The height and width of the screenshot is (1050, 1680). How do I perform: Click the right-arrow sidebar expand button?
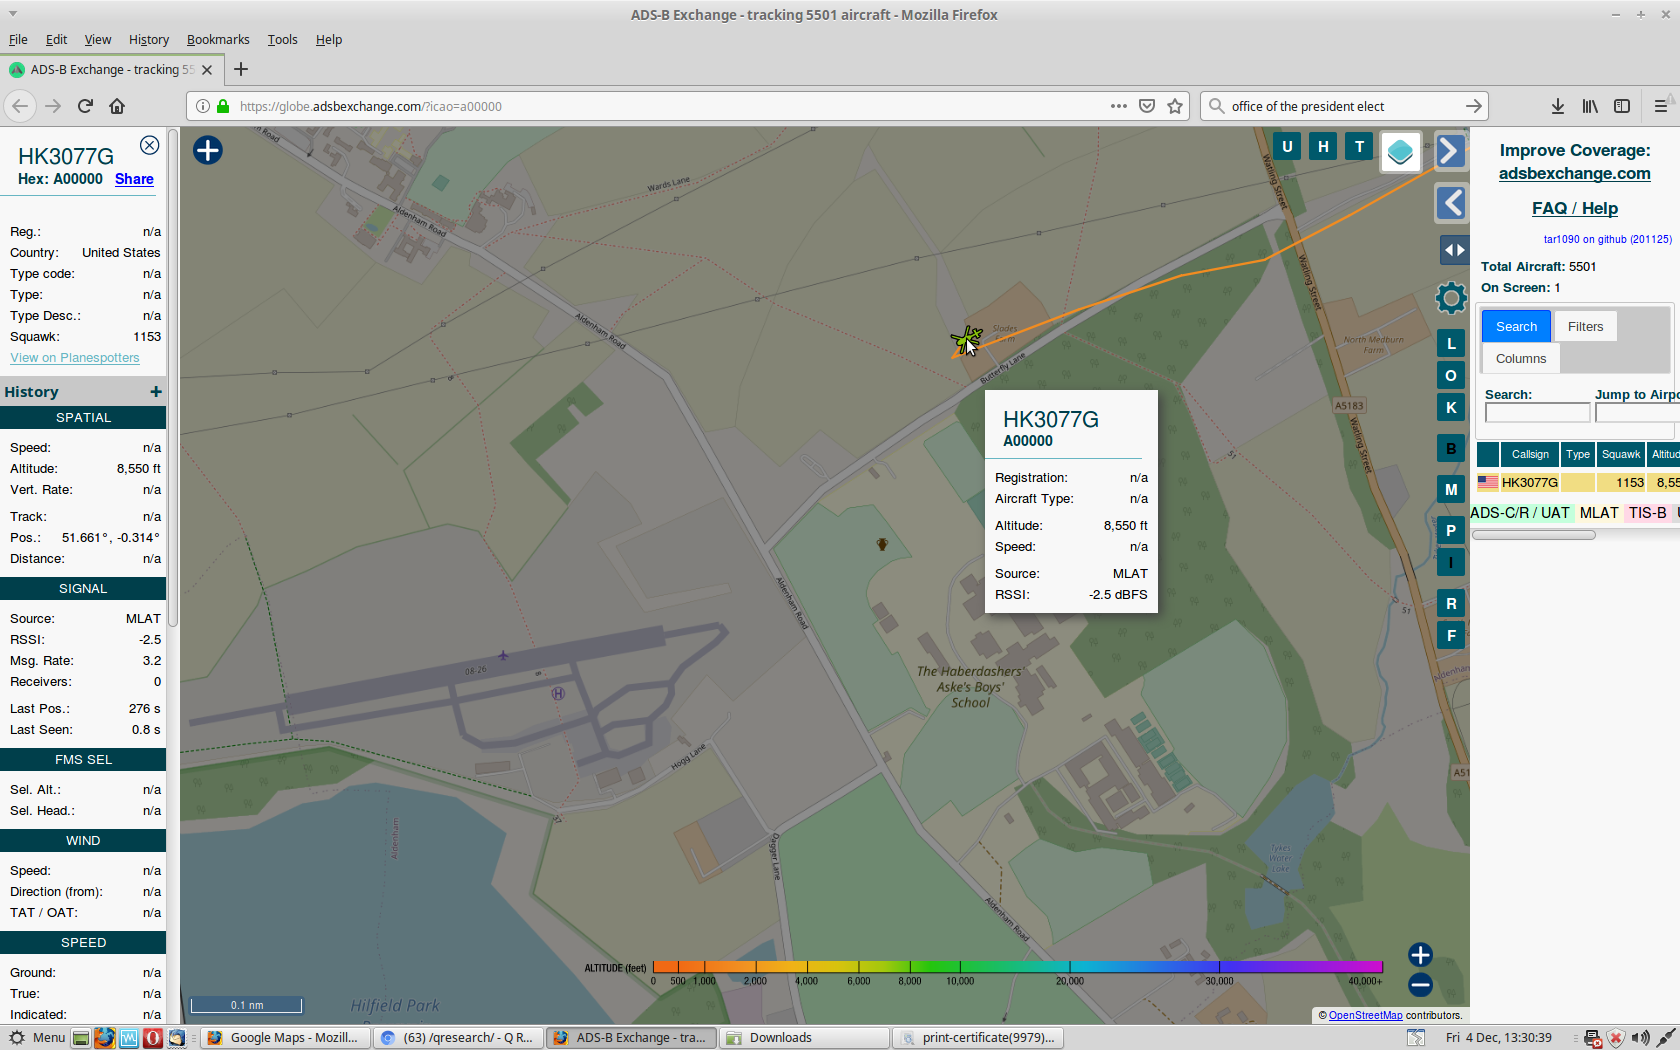point(1451,151)
